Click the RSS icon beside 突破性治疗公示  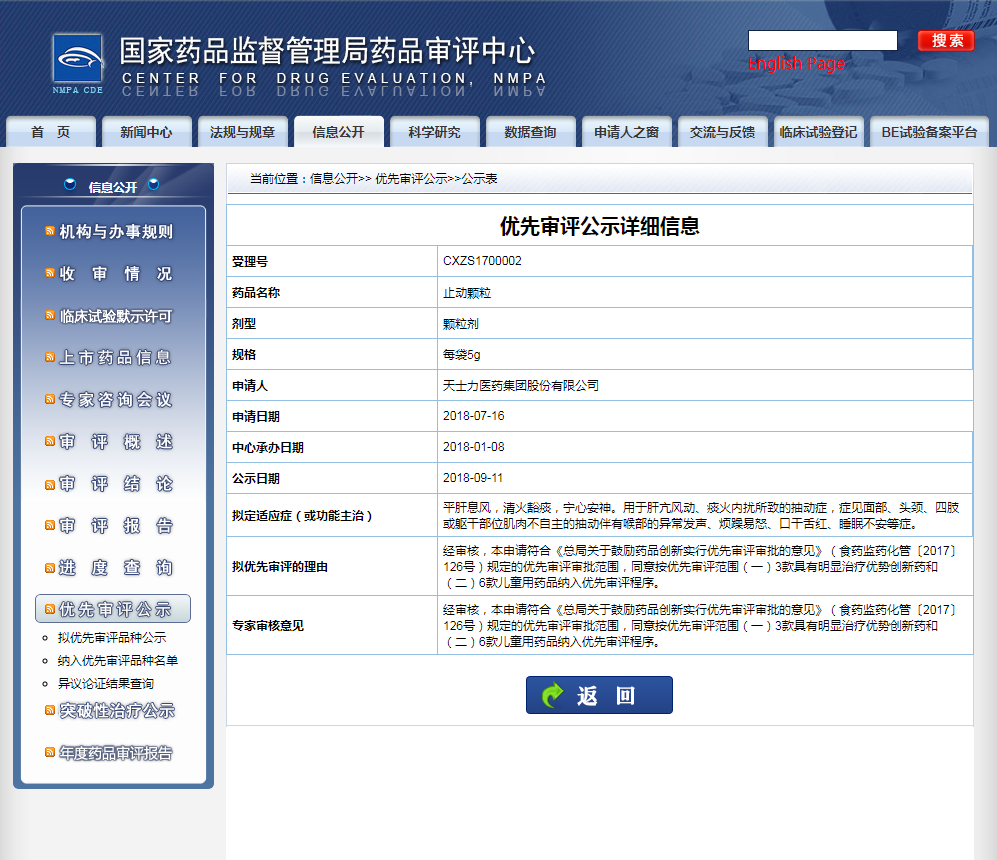tap(50, 711)
